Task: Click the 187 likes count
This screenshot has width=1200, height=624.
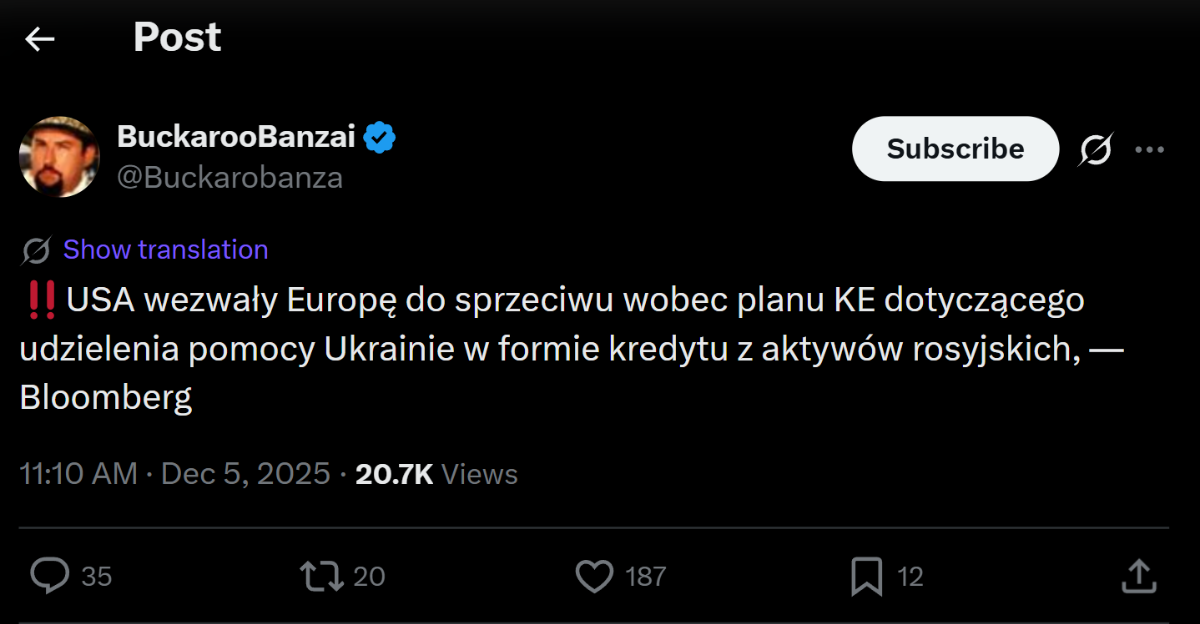Action: 645,577
